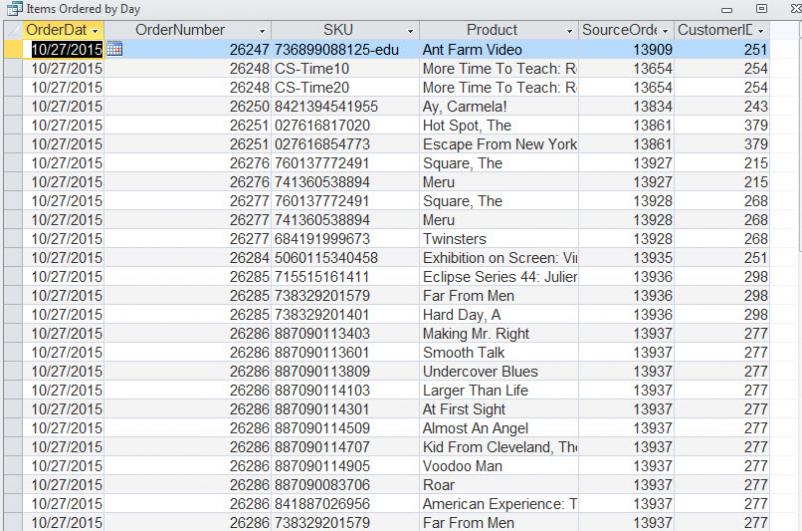Click OrderNumber cell 26250
The height and width of the screenshot is (531, 802).
[188, 106]
